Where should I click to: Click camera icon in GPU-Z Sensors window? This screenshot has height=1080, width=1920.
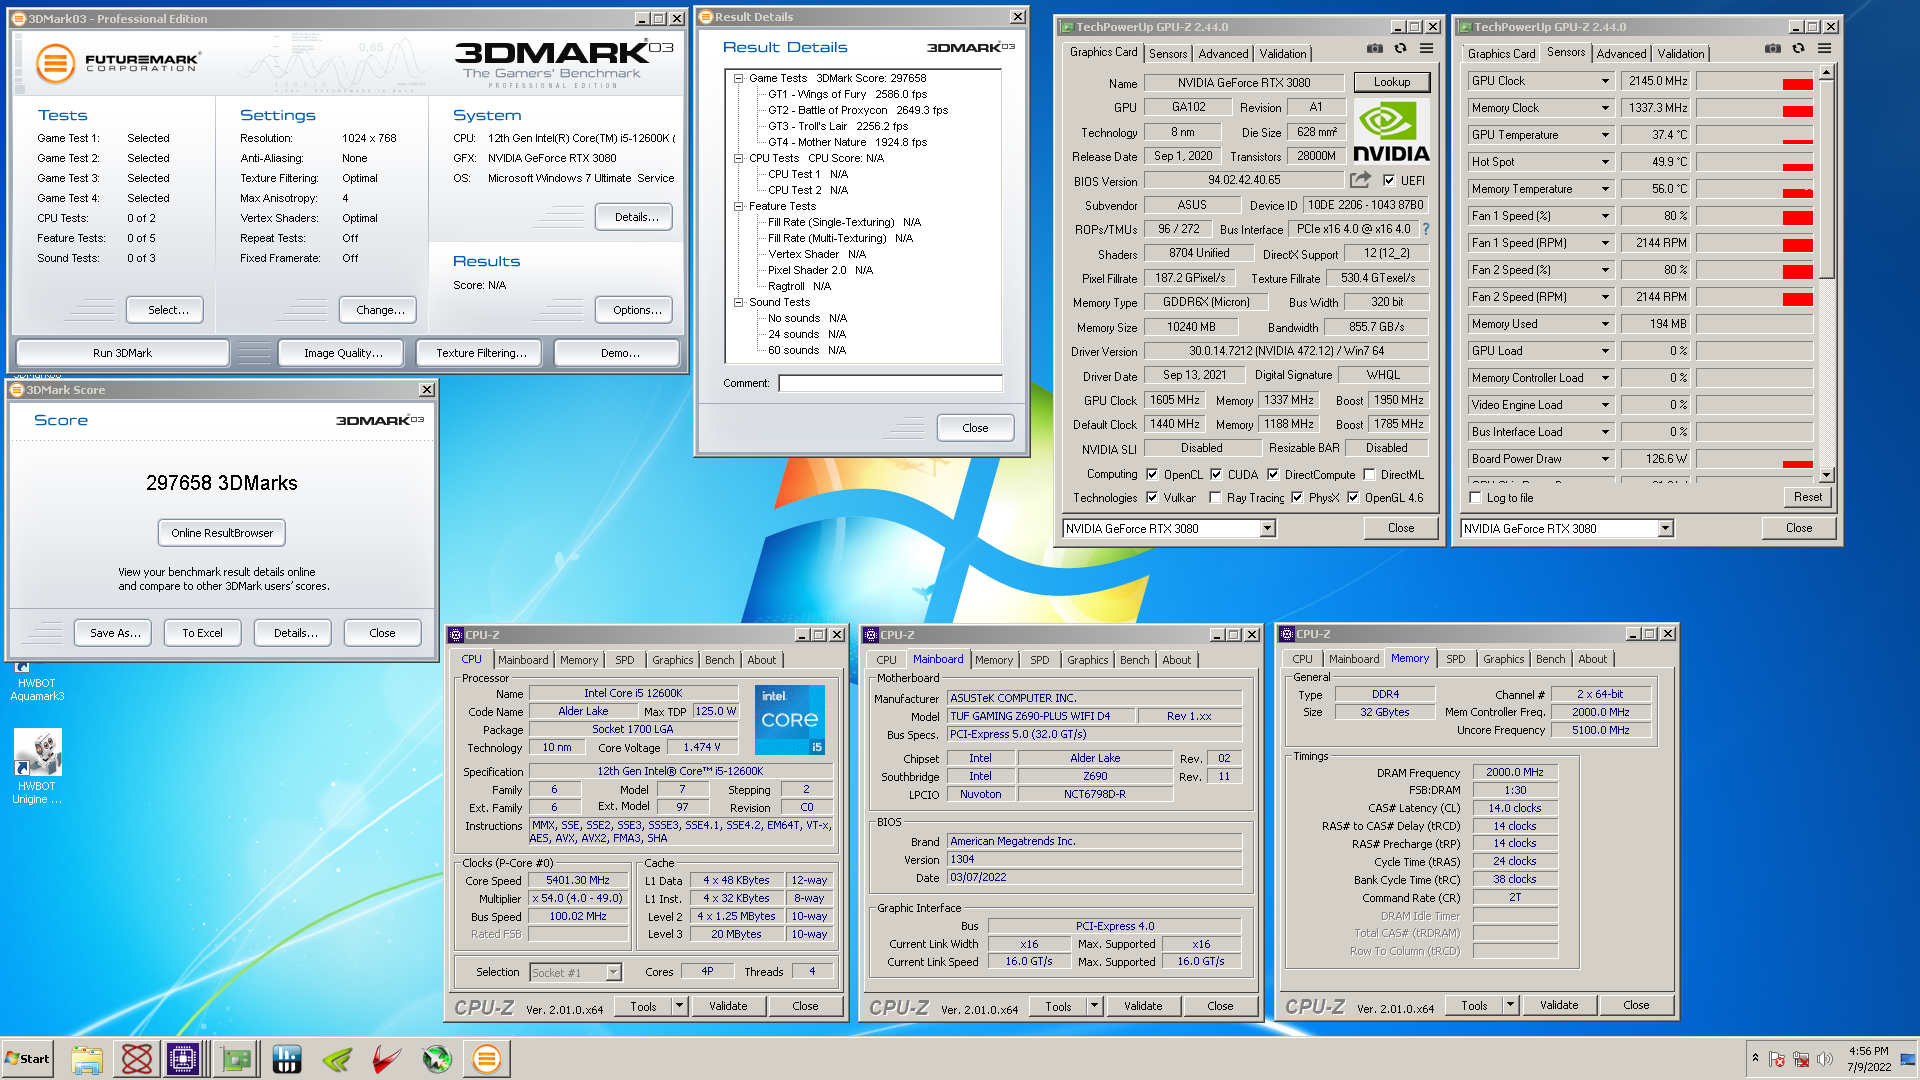[x=1773, y=49]
